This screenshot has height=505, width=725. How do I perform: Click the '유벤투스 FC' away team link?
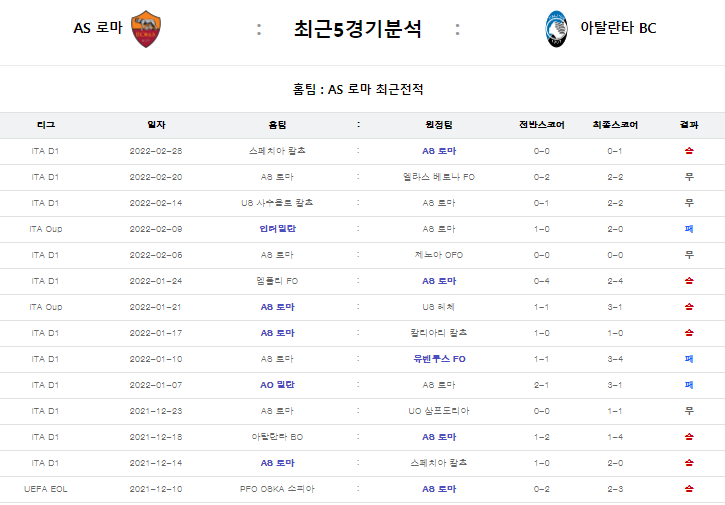[439, 358]
